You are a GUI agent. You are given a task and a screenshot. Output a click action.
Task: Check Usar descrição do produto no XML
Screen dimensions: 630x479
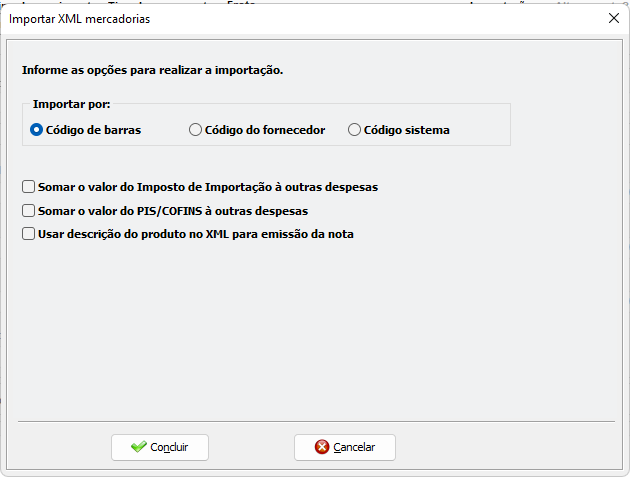pos(28,235)
